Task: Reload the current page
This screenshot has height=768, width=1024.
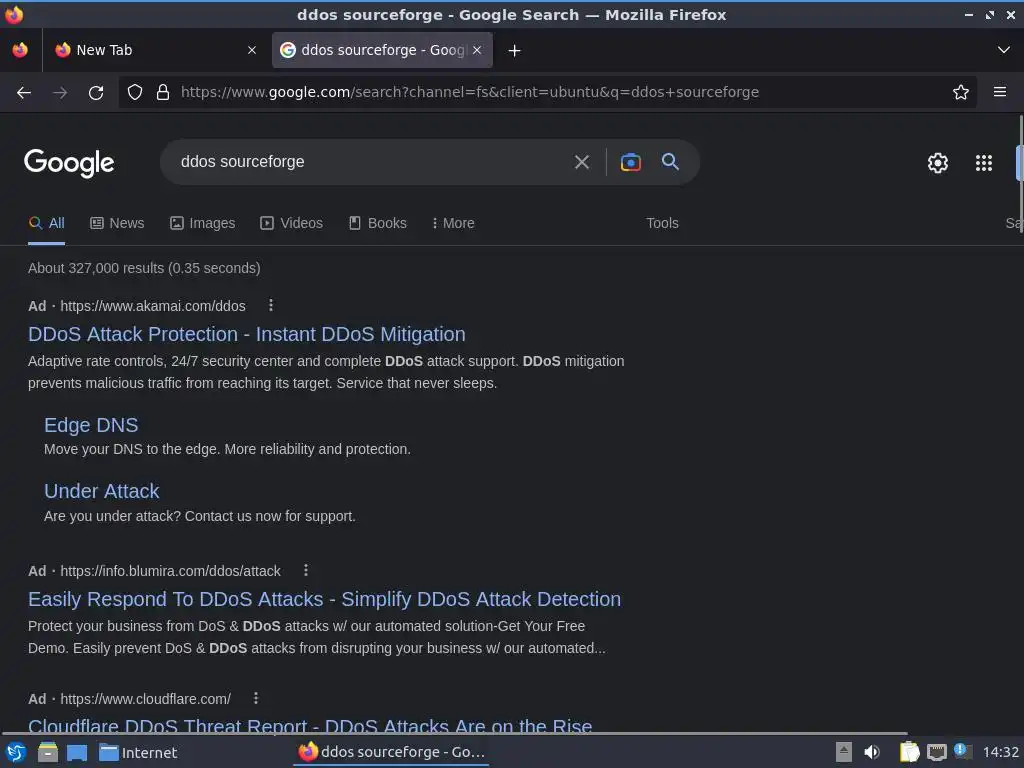Action: (x=96, y=93)
